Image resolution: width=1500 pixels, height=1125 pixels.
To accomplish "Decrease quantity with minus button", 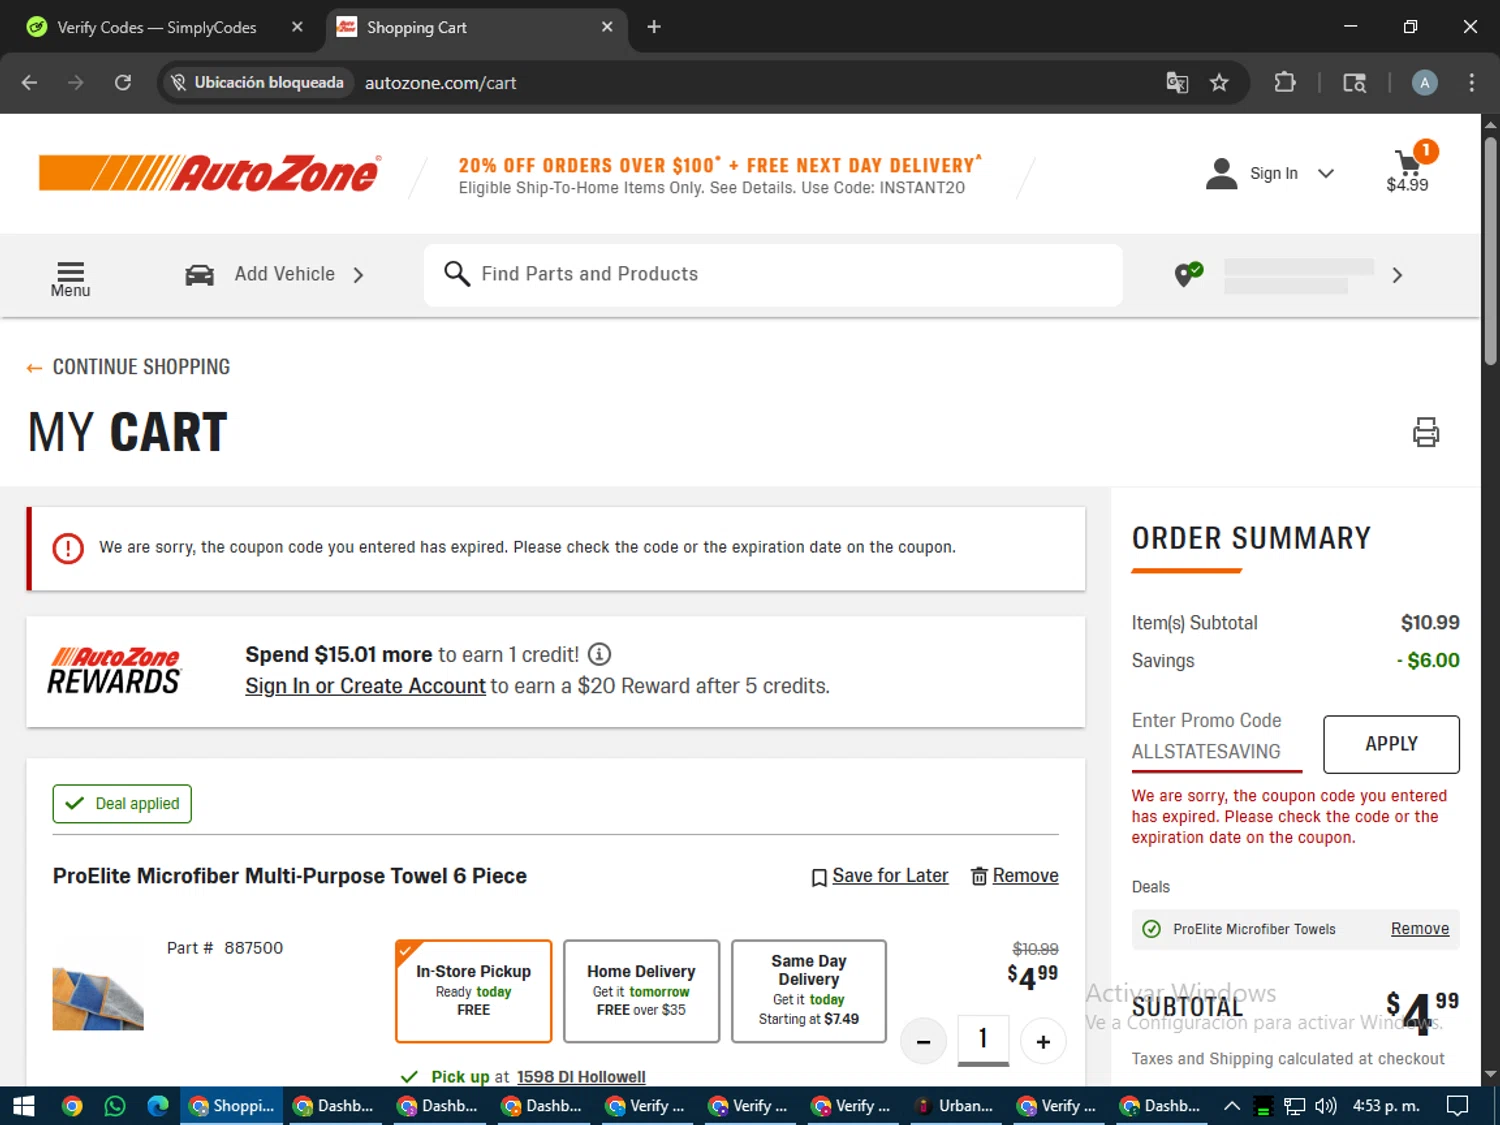I will pos(923,1042).
